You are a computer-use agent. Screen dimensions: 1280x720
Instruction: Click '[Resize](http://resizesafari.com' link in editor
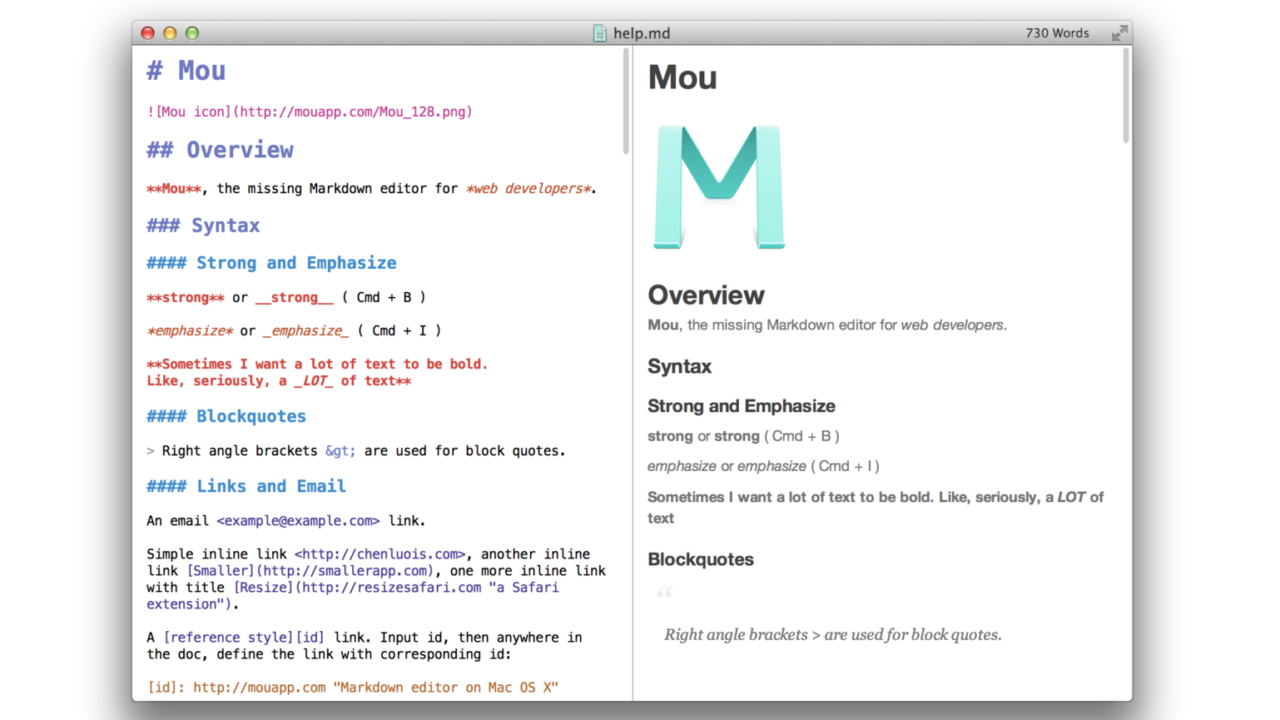click(x=357, y=587)
